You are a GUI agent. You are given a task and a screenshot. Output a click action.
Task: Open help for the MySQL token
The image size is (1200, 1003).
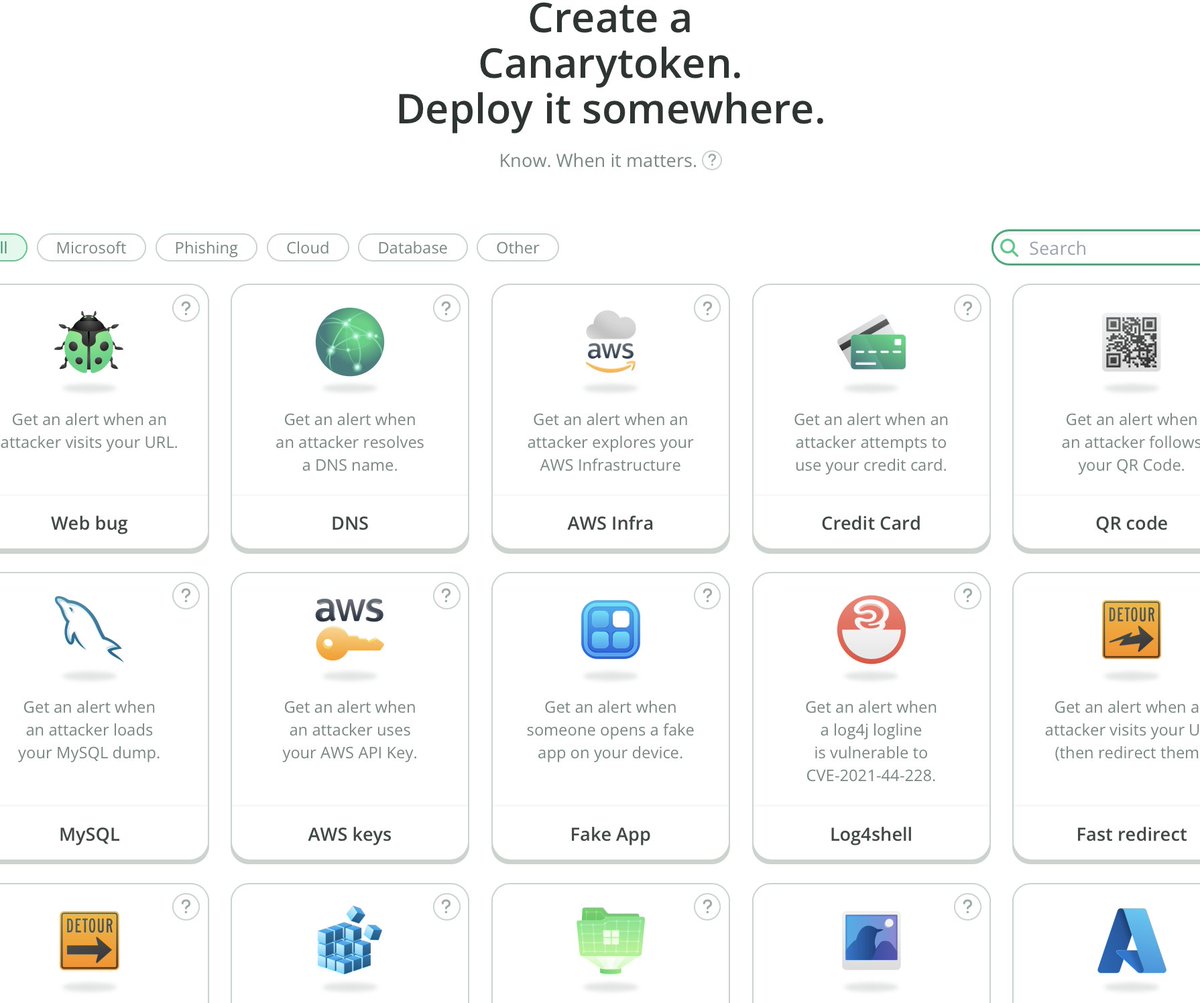tap(185, 597)
